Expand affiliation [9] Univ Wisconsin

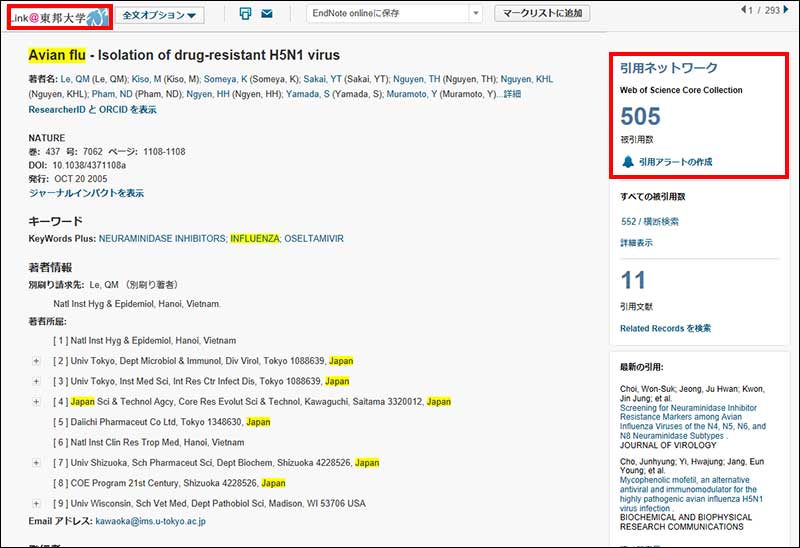point(36,504)
